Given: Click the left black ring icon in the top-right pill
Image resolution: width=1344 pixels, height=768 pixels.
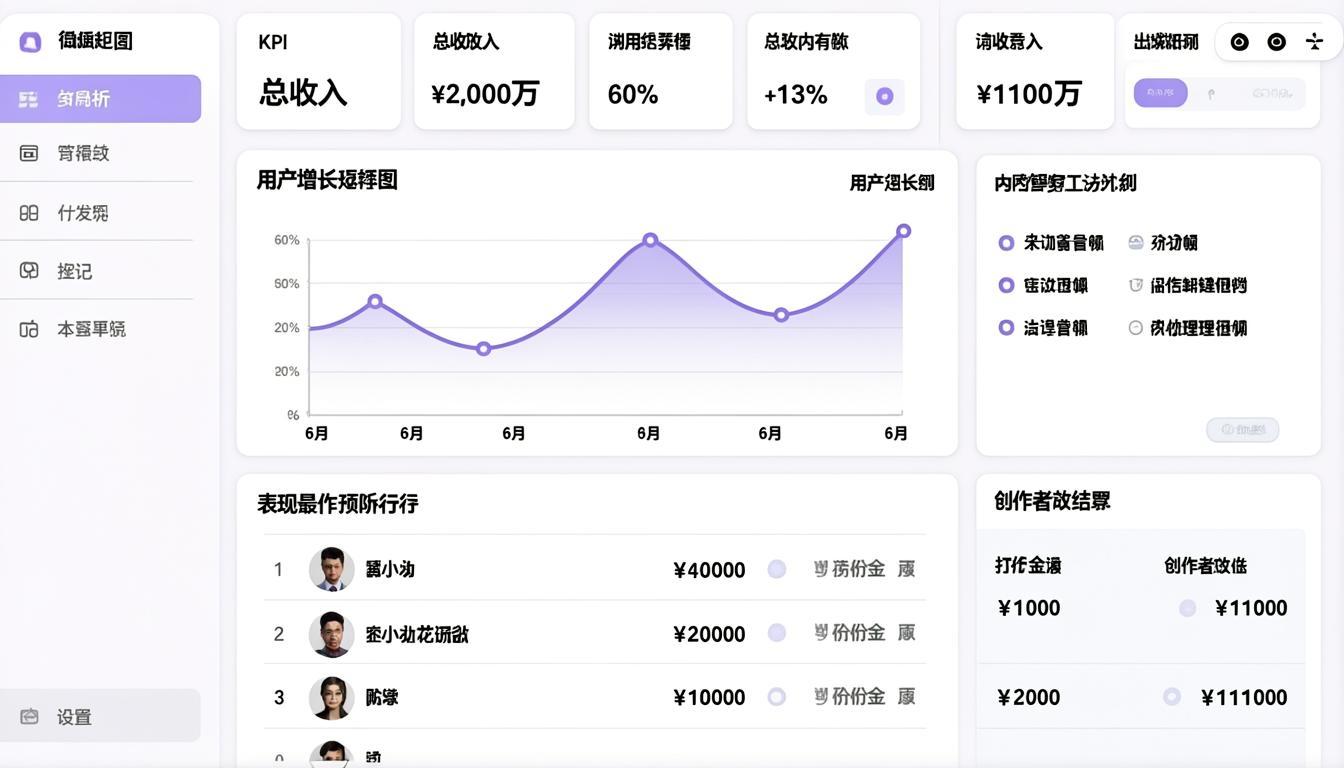Looking at the screenshot, I should pyautogui.click(x=1239, y=42).
